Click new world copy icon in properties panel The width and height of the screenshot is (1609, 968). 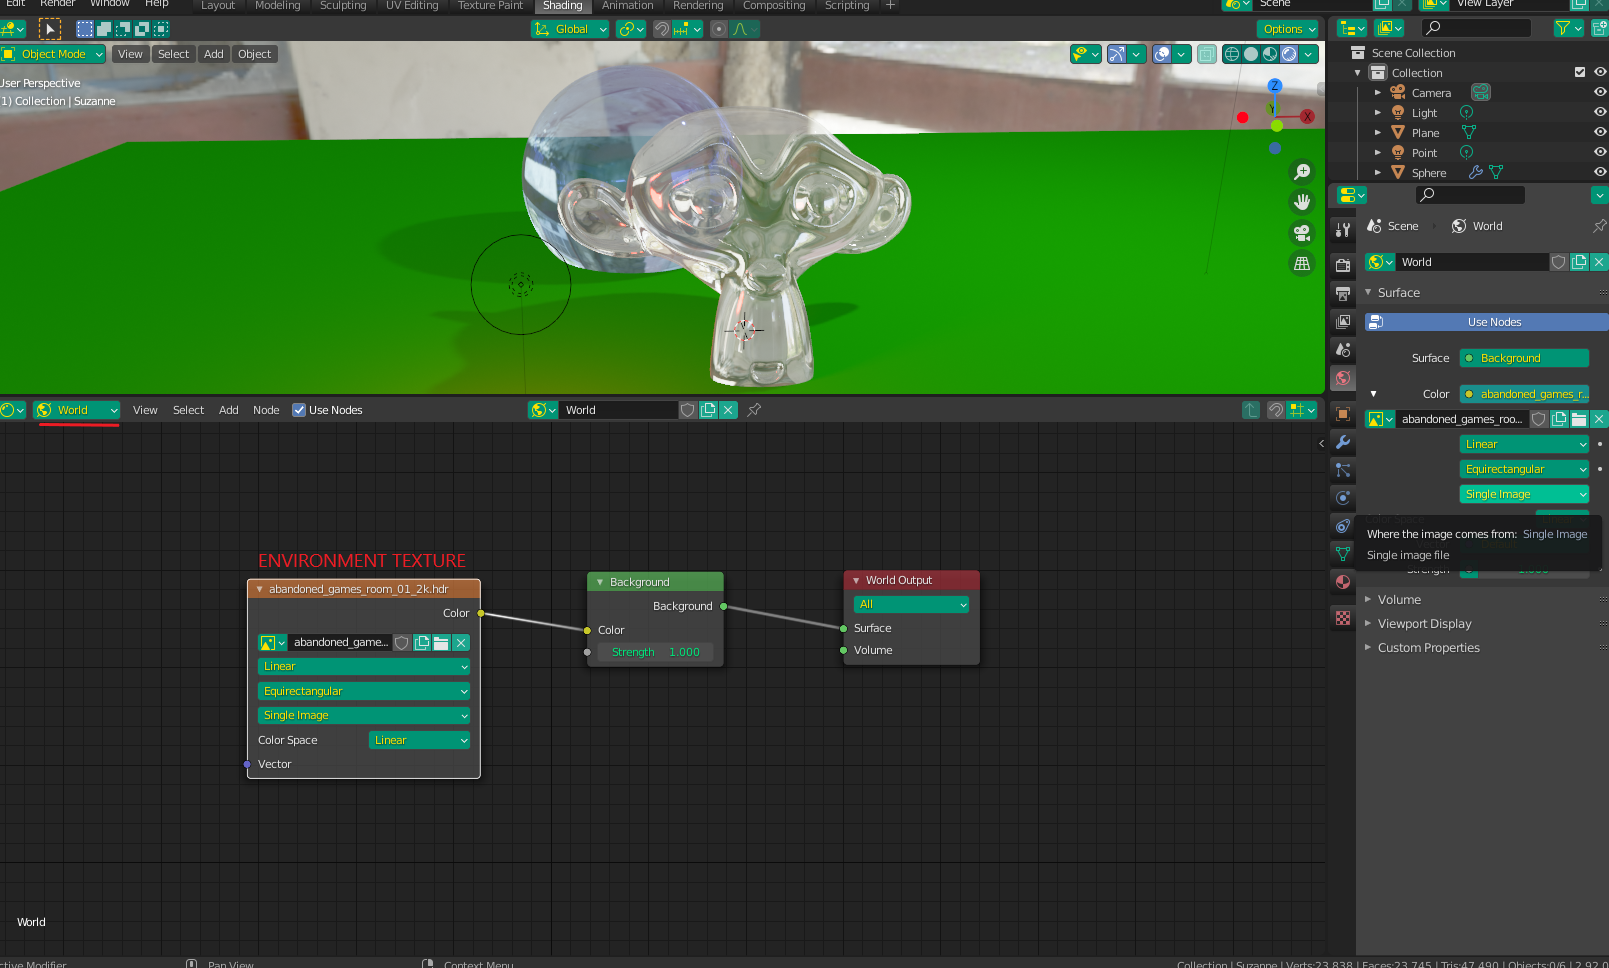pos(1579,262)
